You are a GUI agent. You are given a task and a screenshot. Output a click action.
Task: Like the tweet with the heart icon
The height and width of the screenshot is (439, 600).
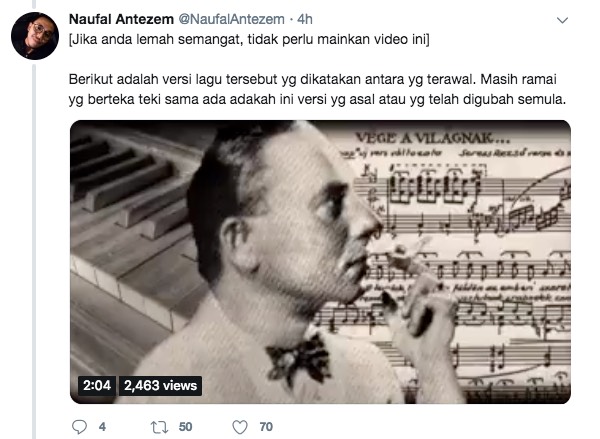(240, 427)
